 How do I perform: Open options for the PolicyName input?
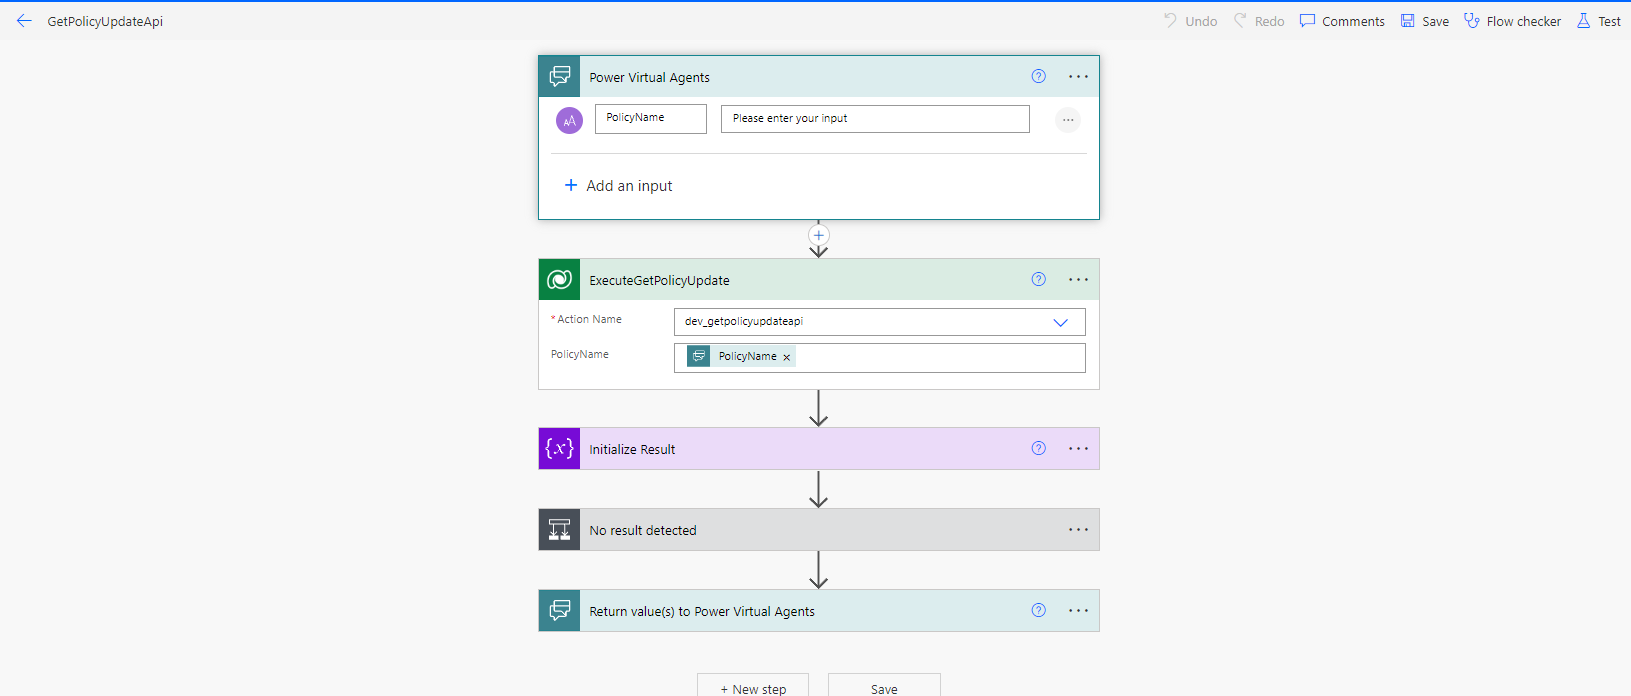pyautogui.click(x=1068, y=120)
